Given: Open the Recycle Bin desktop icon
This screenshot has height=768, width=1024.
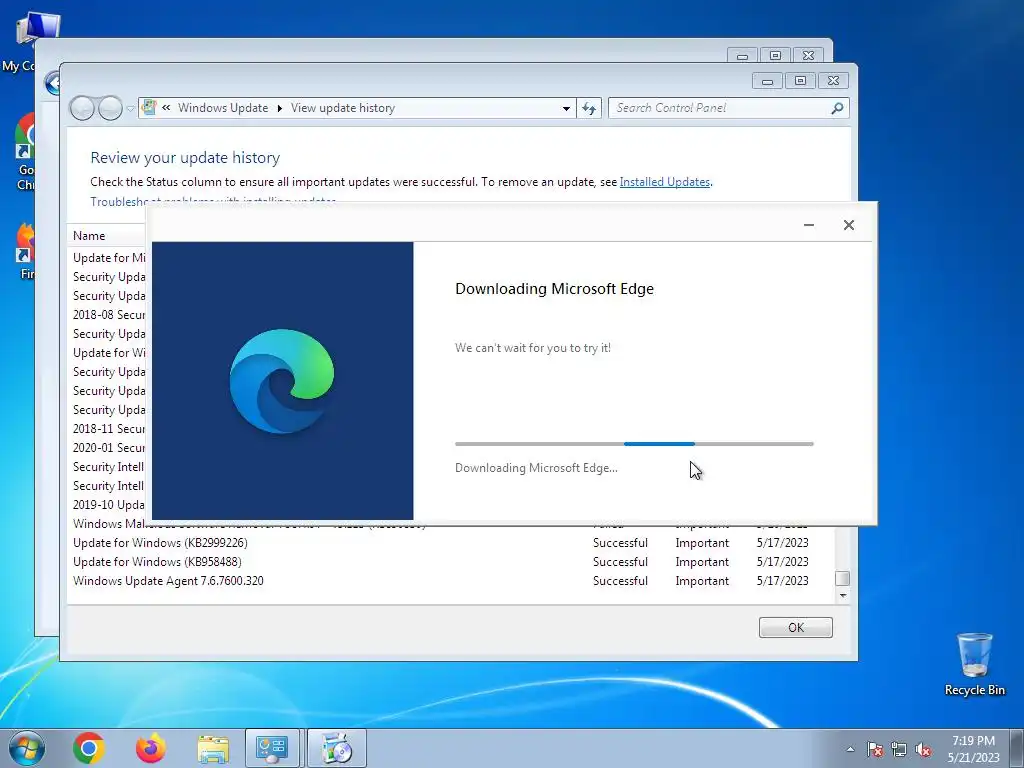Looking at the screenshot, I should tap(974, 664).
